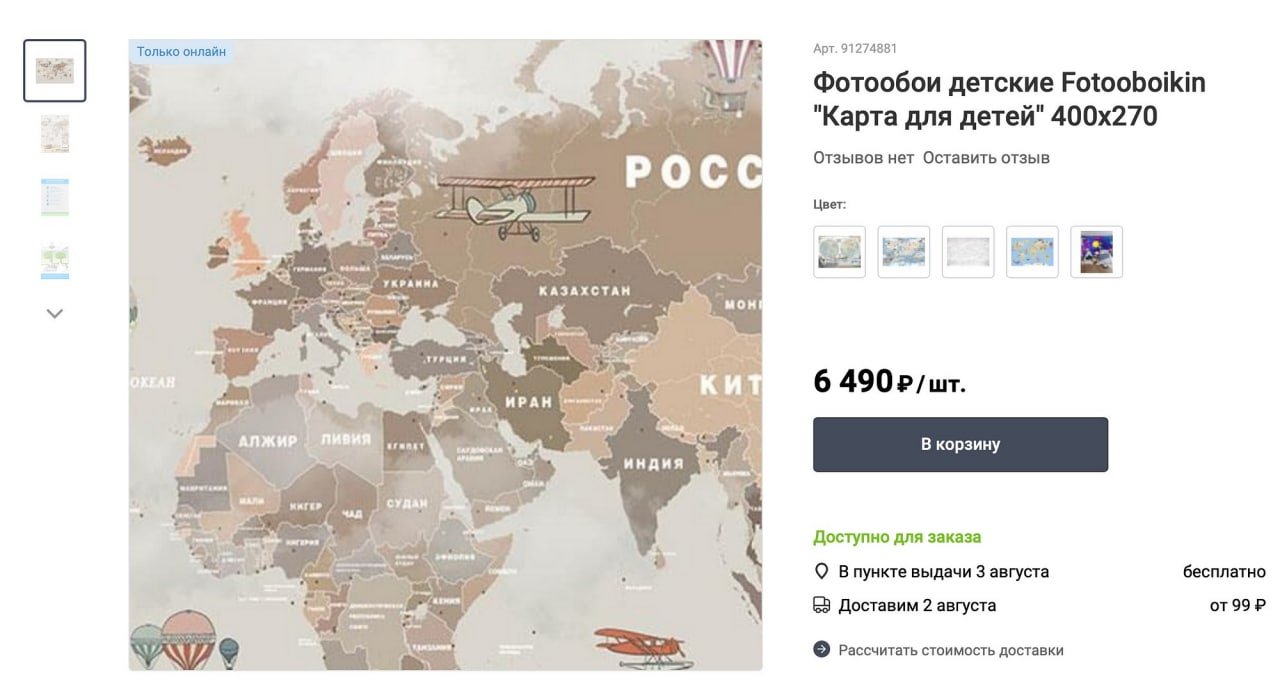Click the arrow icon beside shipping cost calculator
This screenshot has width=1280, height=686.
pyautogui.click(x=822, y=650)
